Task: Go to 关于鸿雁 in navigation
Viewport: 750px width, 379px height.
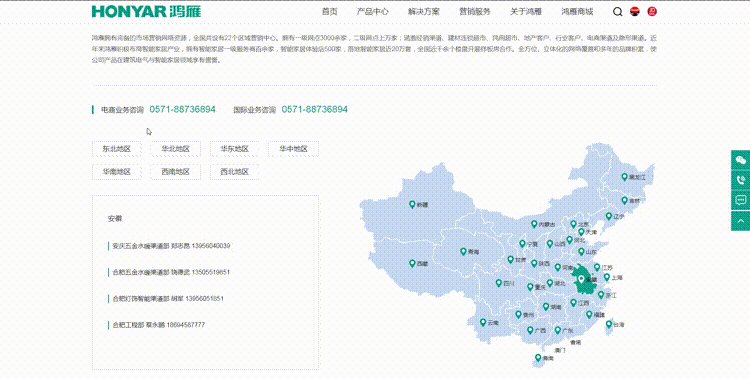Action: pos(525,11)
